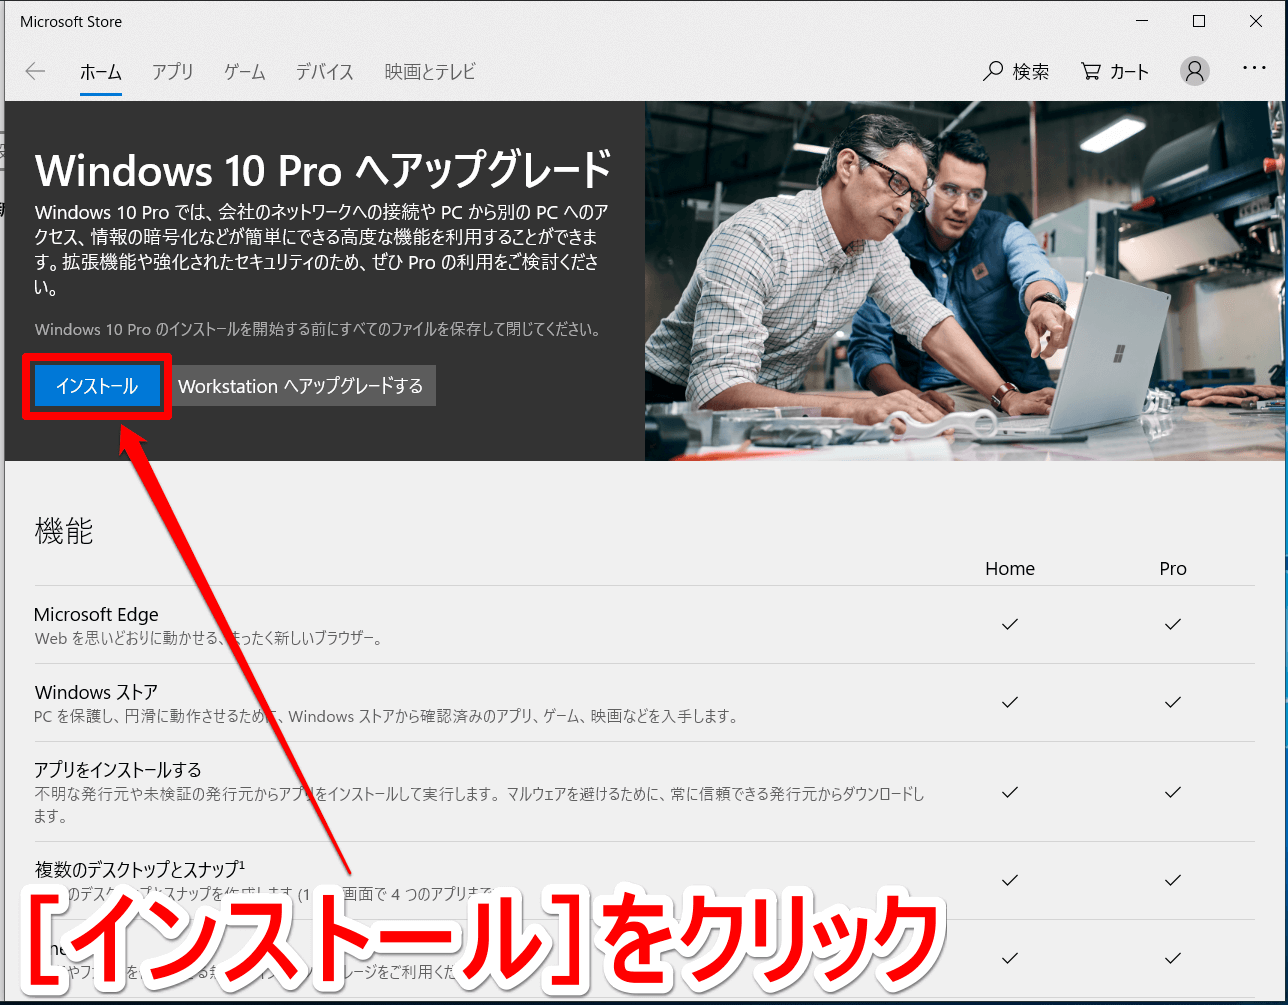The height and width of the screenshot is (1005, 1288).
Task: Click the 複数のデスクトップとスナップ feature title
Action: [x=140, y=868]
